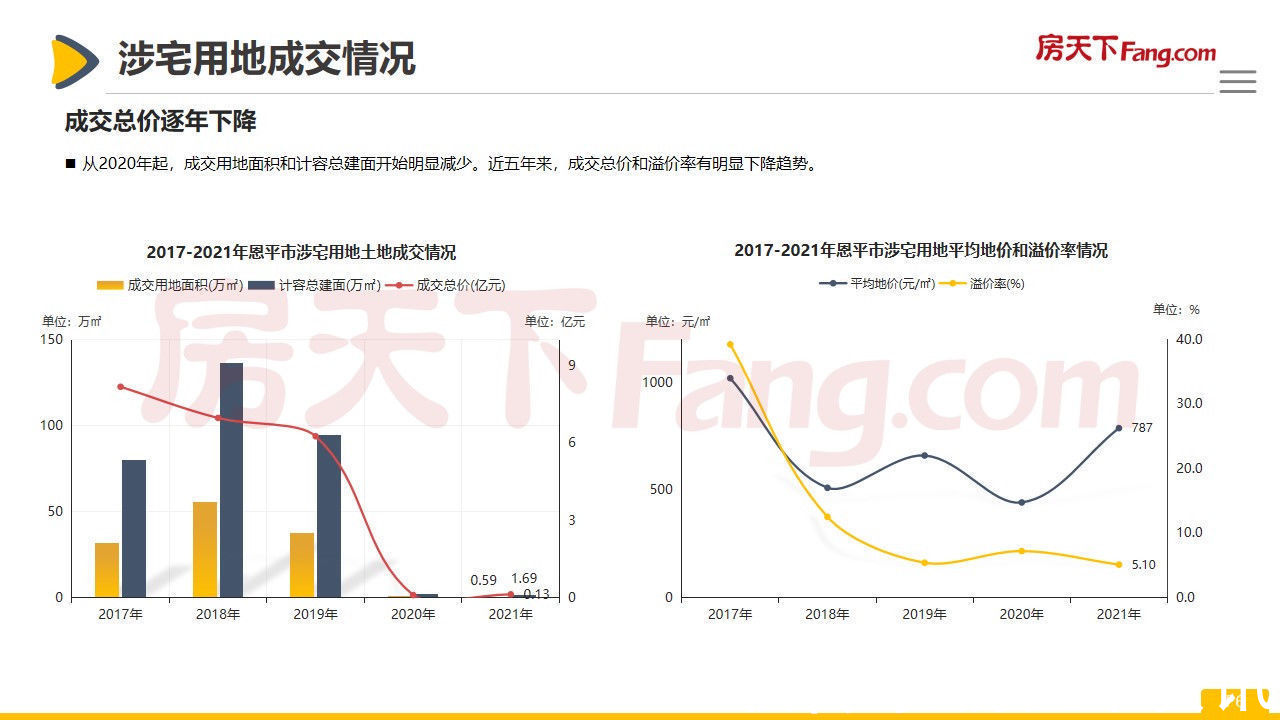Select the 2019年 orange bar
The width and height of the screenshot is (1280, 720).
[x=302, y=565]
